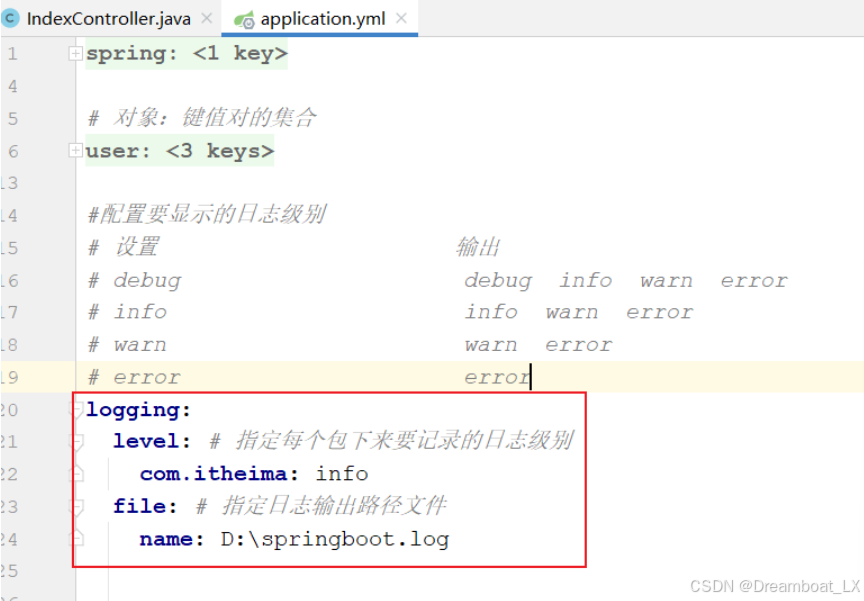Click the value 'D:\springboot.log'
864x601 pixels.
click(335, 539)
